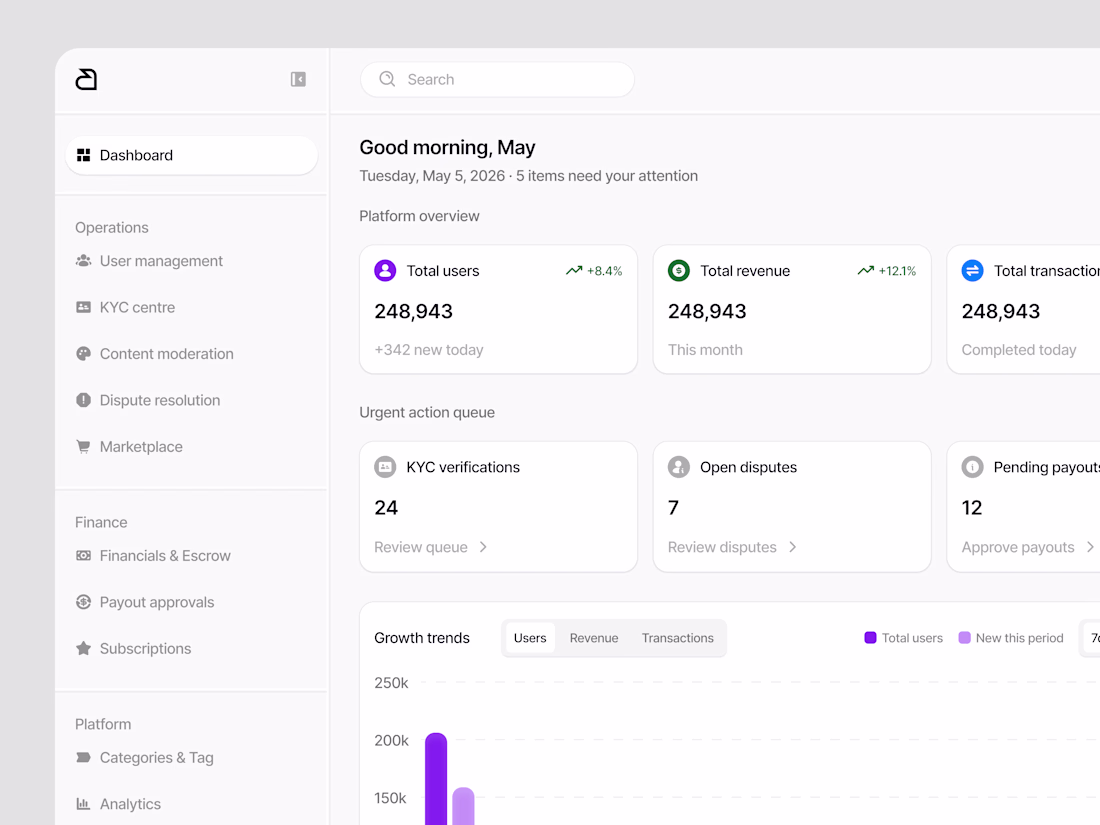Open the Total revenue card
The width and height of the screenshot is (1100, 825).
pyautogui.click(x=792, y=309)
